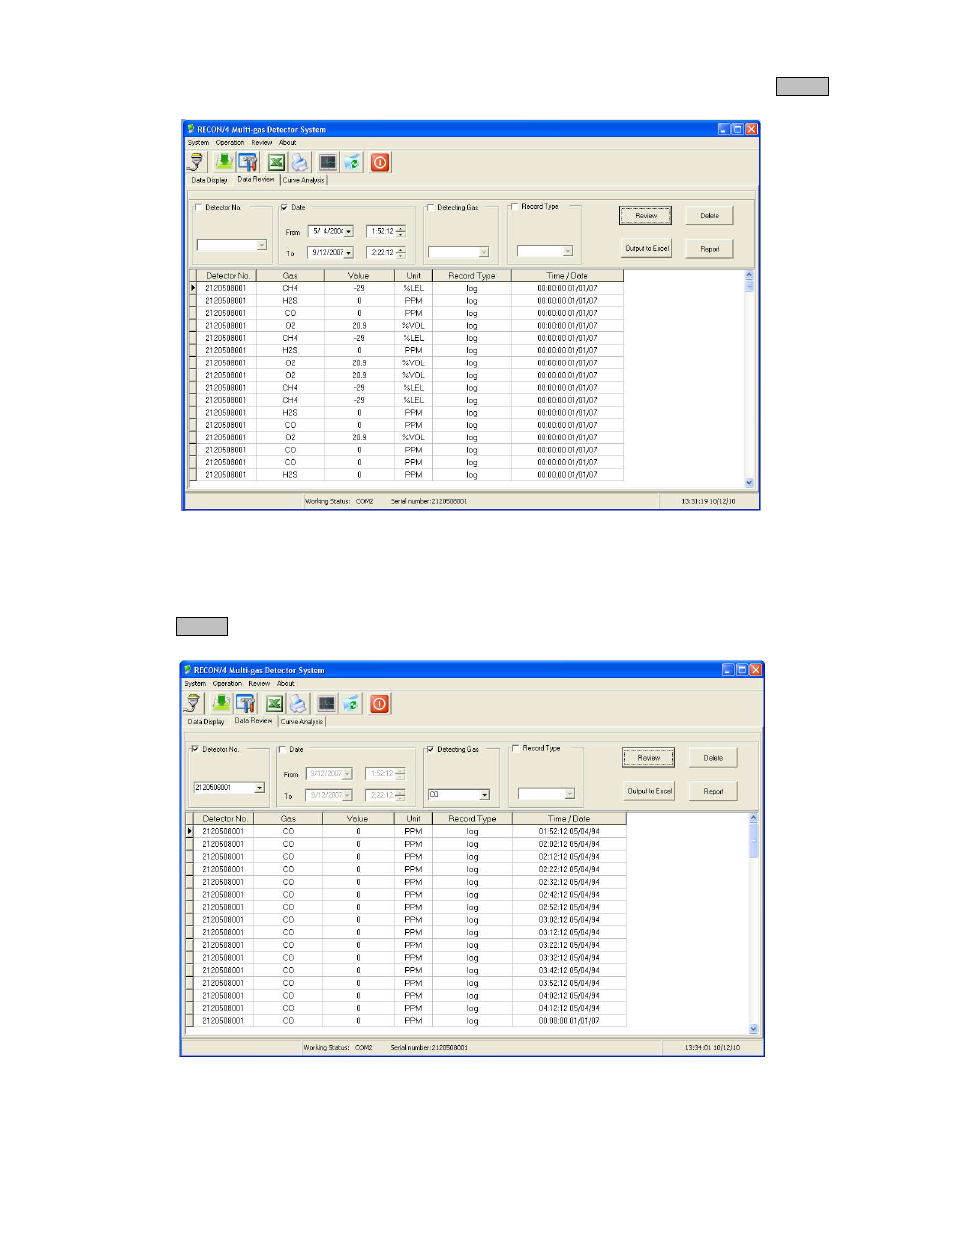954x1235 pixels.
Task: Click the red power icon in the CO-filtered window
Action: pos(380,703)
